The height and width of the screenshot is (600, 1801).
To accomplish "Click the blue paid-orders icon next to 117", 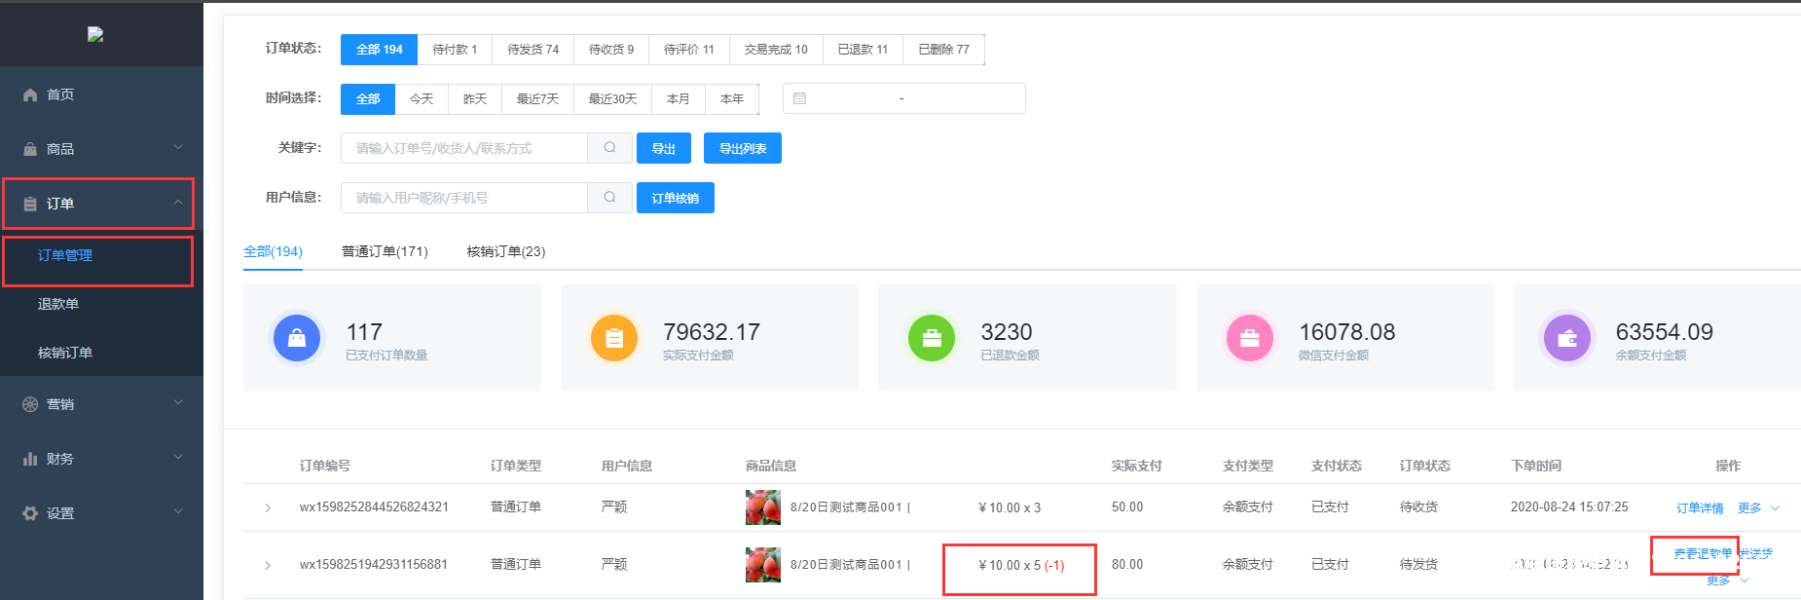I will 297,338.
